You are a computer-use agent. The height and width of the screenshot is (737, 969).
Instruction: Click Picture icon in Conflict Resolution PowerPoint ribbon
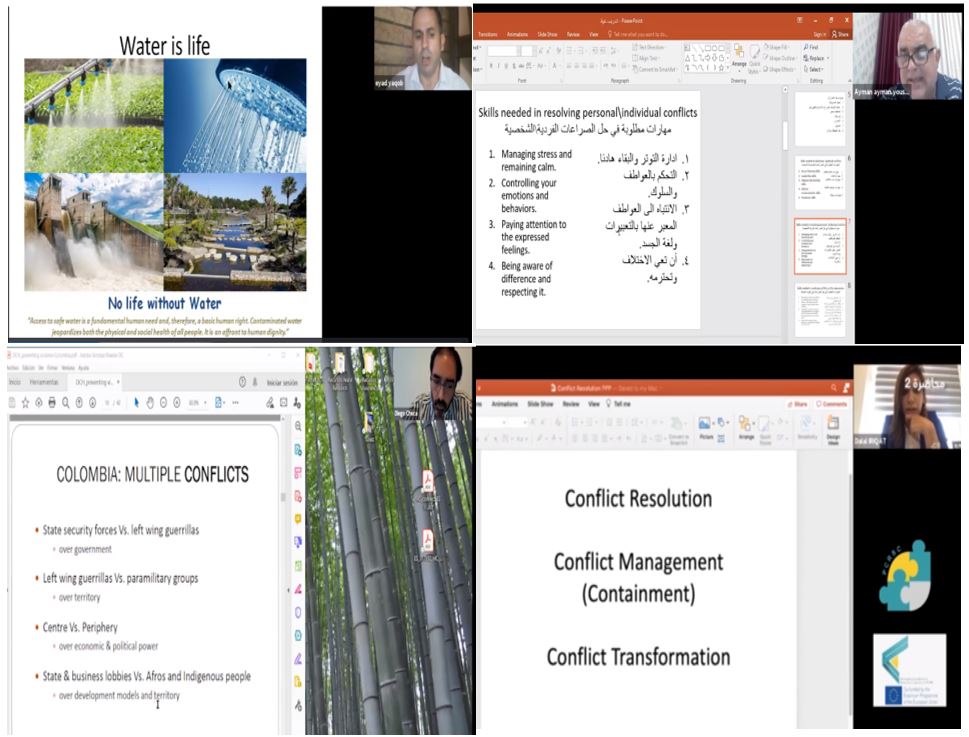click(x=705, y=427)
